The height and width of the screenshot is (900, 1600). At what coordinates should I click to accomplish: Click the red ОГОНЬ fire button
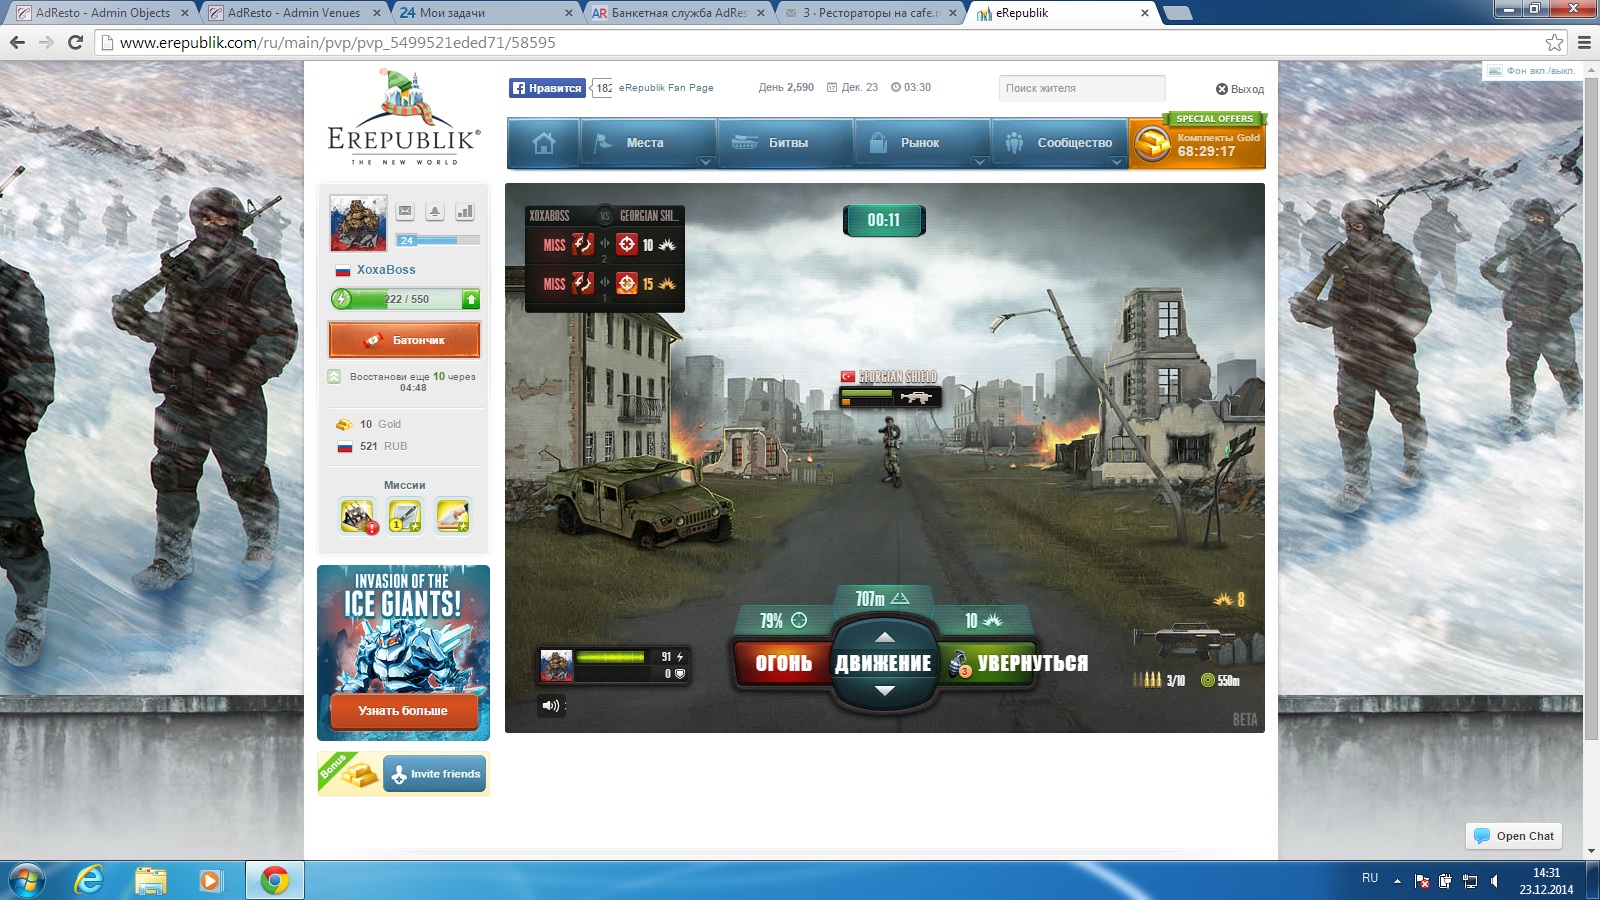coord(783,663)
